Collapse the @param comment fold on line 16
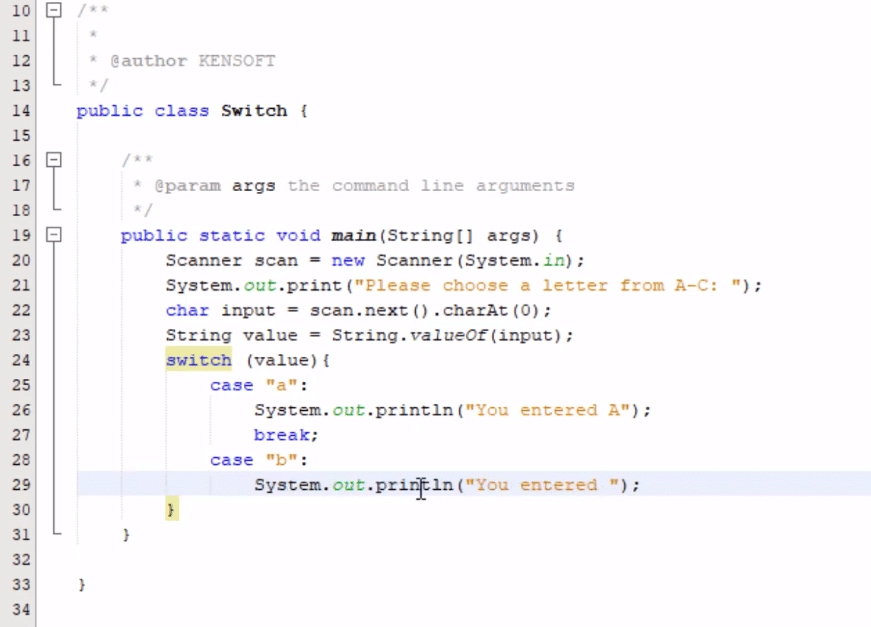The image size is (871, 627). click(x=54, y=160)
